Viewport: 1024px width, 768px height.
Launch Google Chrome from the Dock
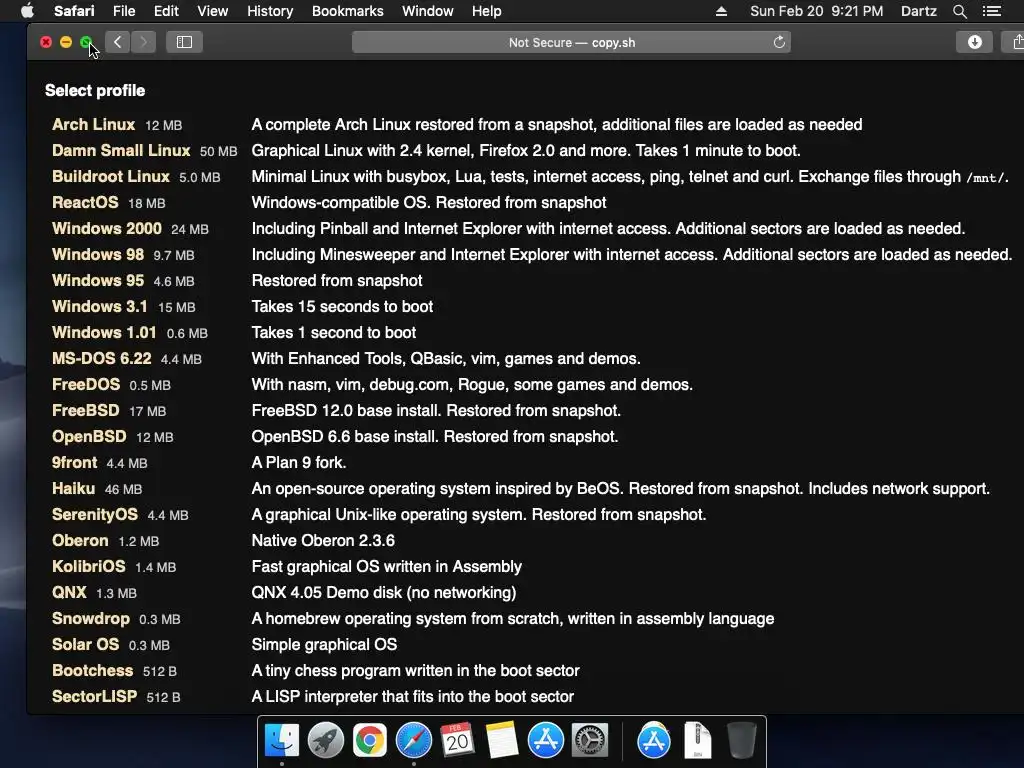point(370,741)
